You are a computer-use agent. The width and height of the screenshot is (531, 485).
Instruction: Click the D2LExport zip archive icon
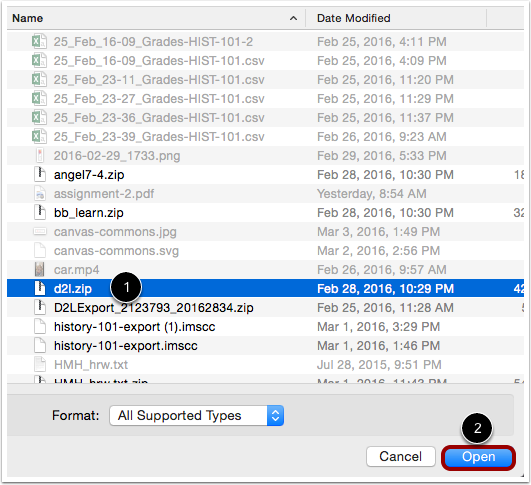40,307
